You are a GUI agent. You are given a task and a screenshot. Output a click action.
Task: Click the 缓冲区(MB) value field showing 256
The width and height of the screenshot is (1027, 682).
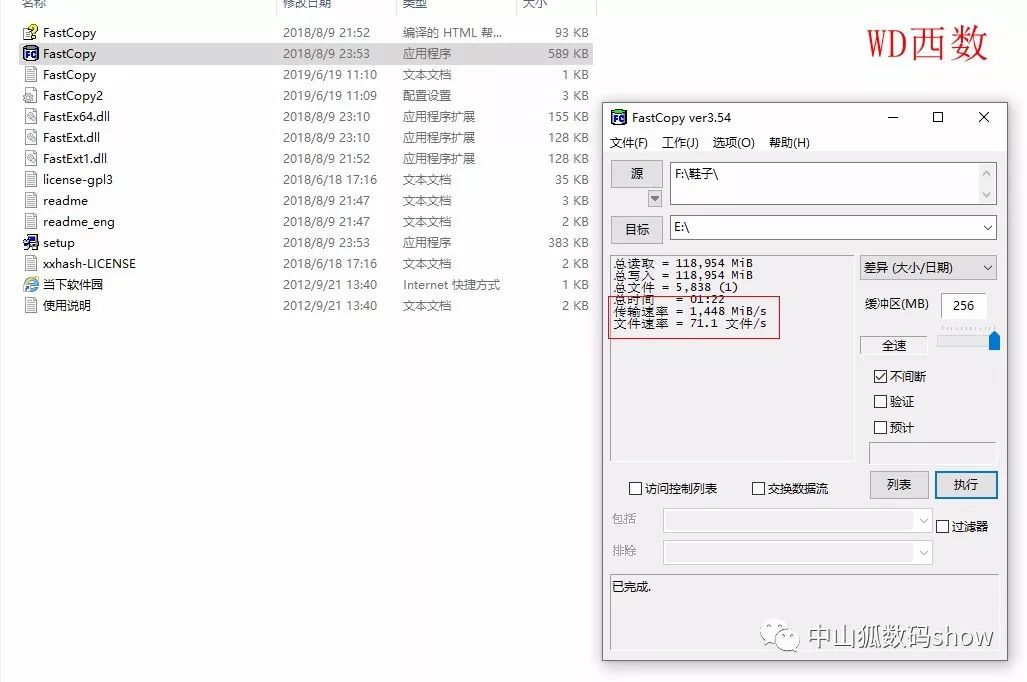965,306
